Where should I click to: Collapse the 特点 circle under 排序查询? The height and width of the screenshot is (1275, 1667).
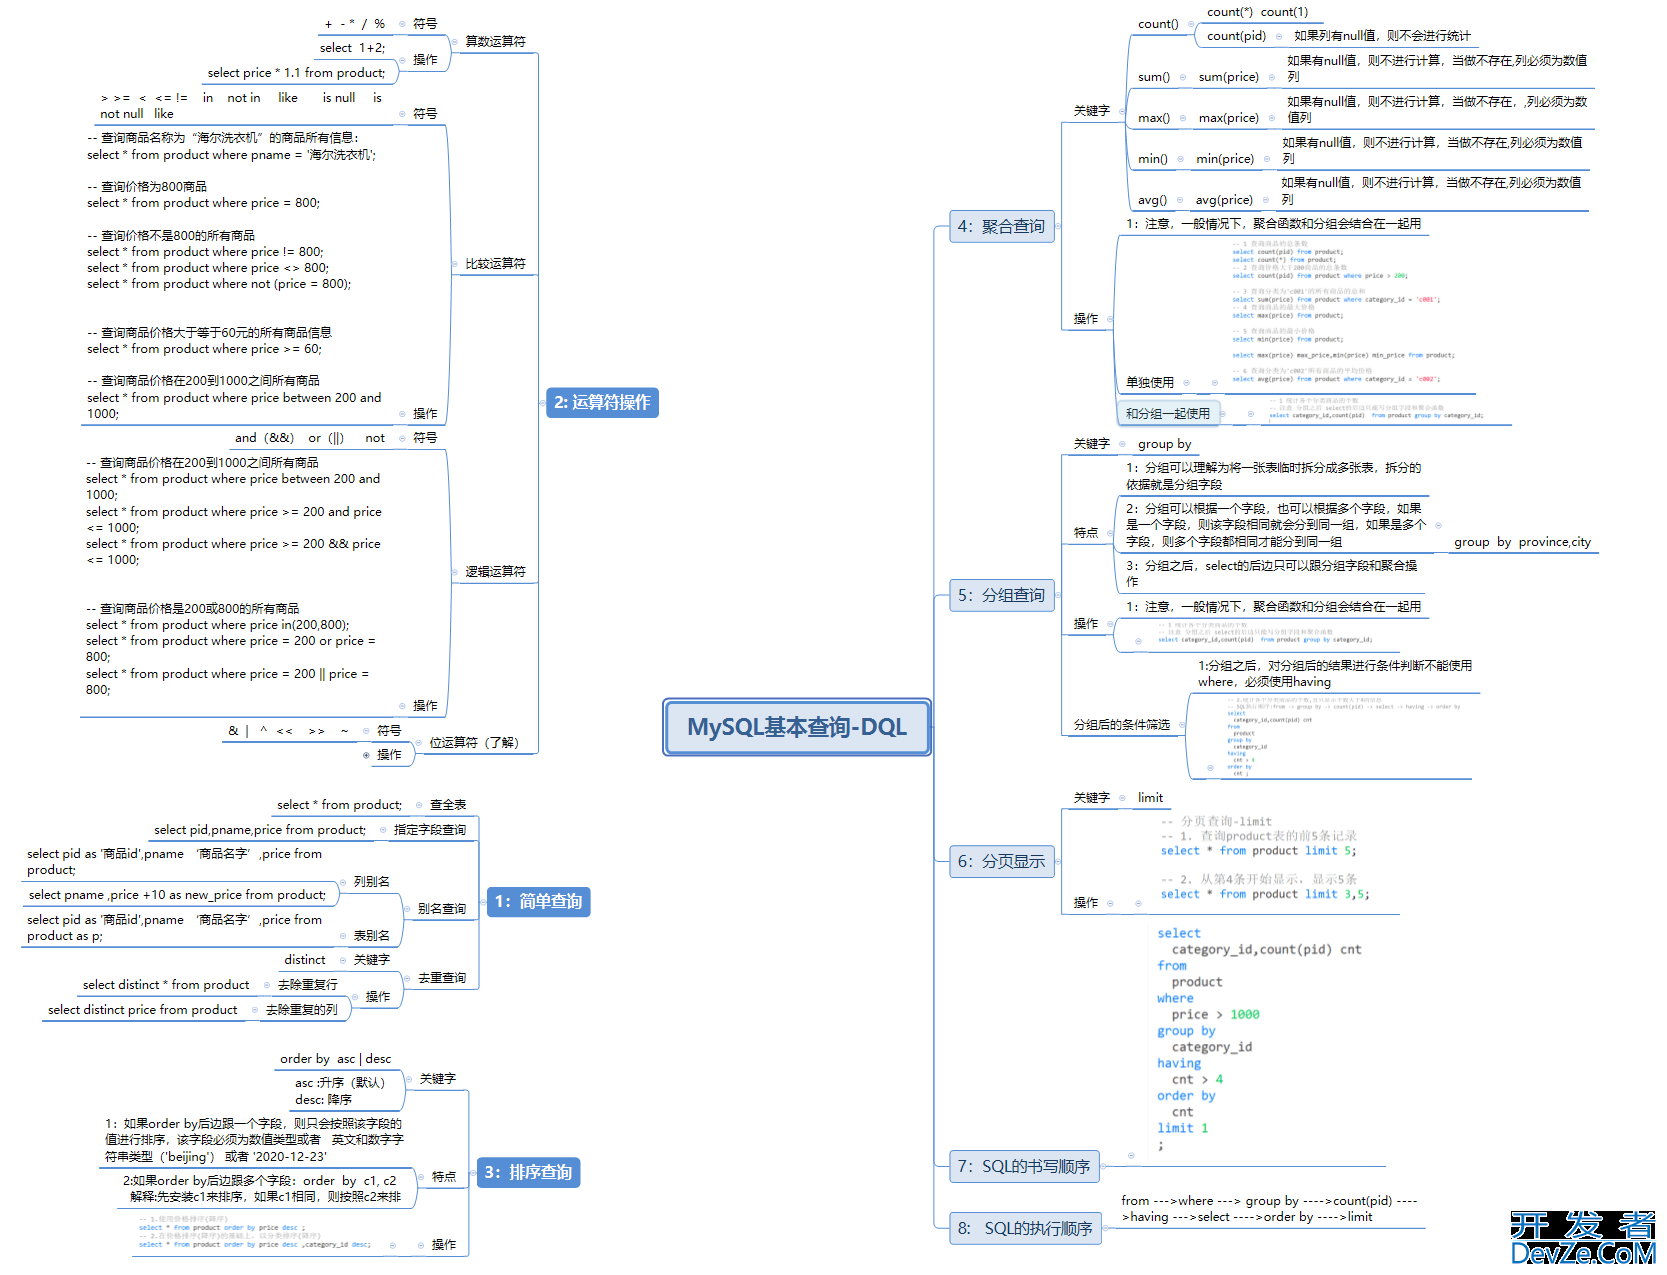point(420,1177)
